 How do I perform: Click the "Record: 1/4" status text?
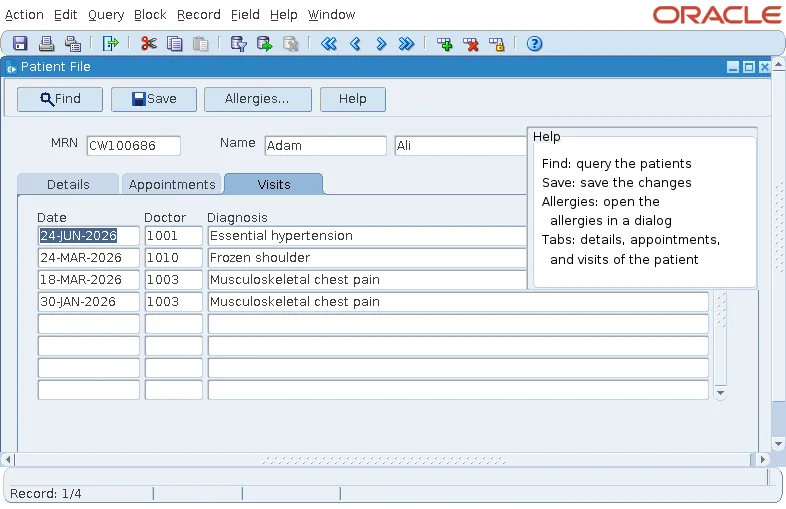point(46,494)
